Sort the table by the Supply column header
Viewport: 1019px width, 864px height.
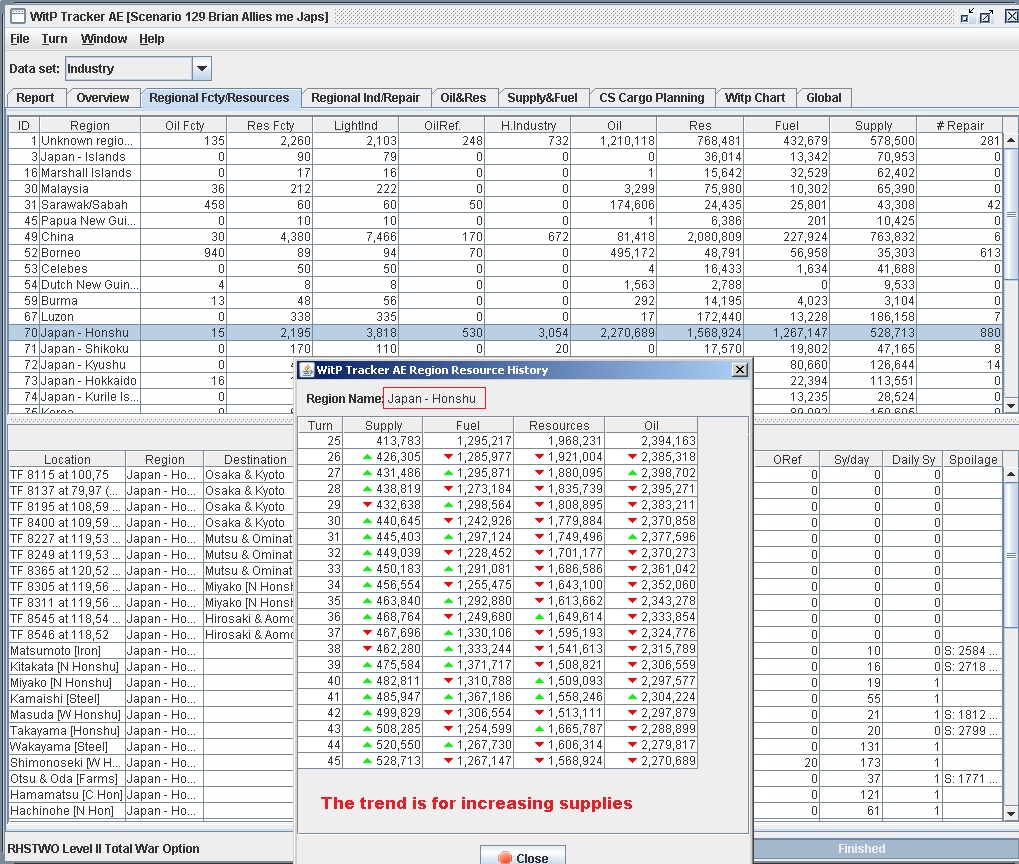873,126
